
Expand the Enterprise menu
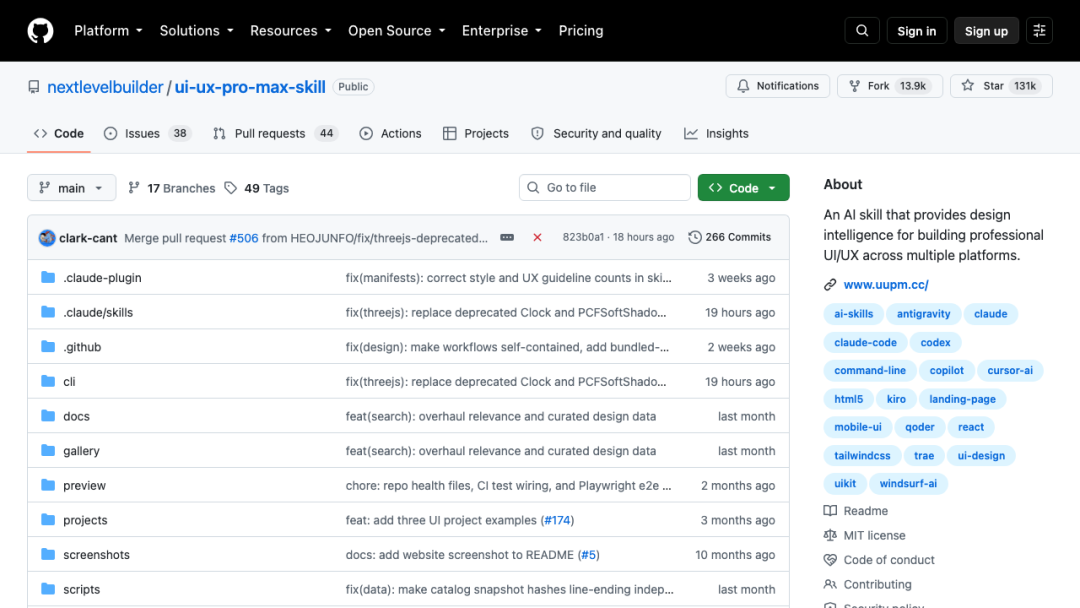click(501, 31)
